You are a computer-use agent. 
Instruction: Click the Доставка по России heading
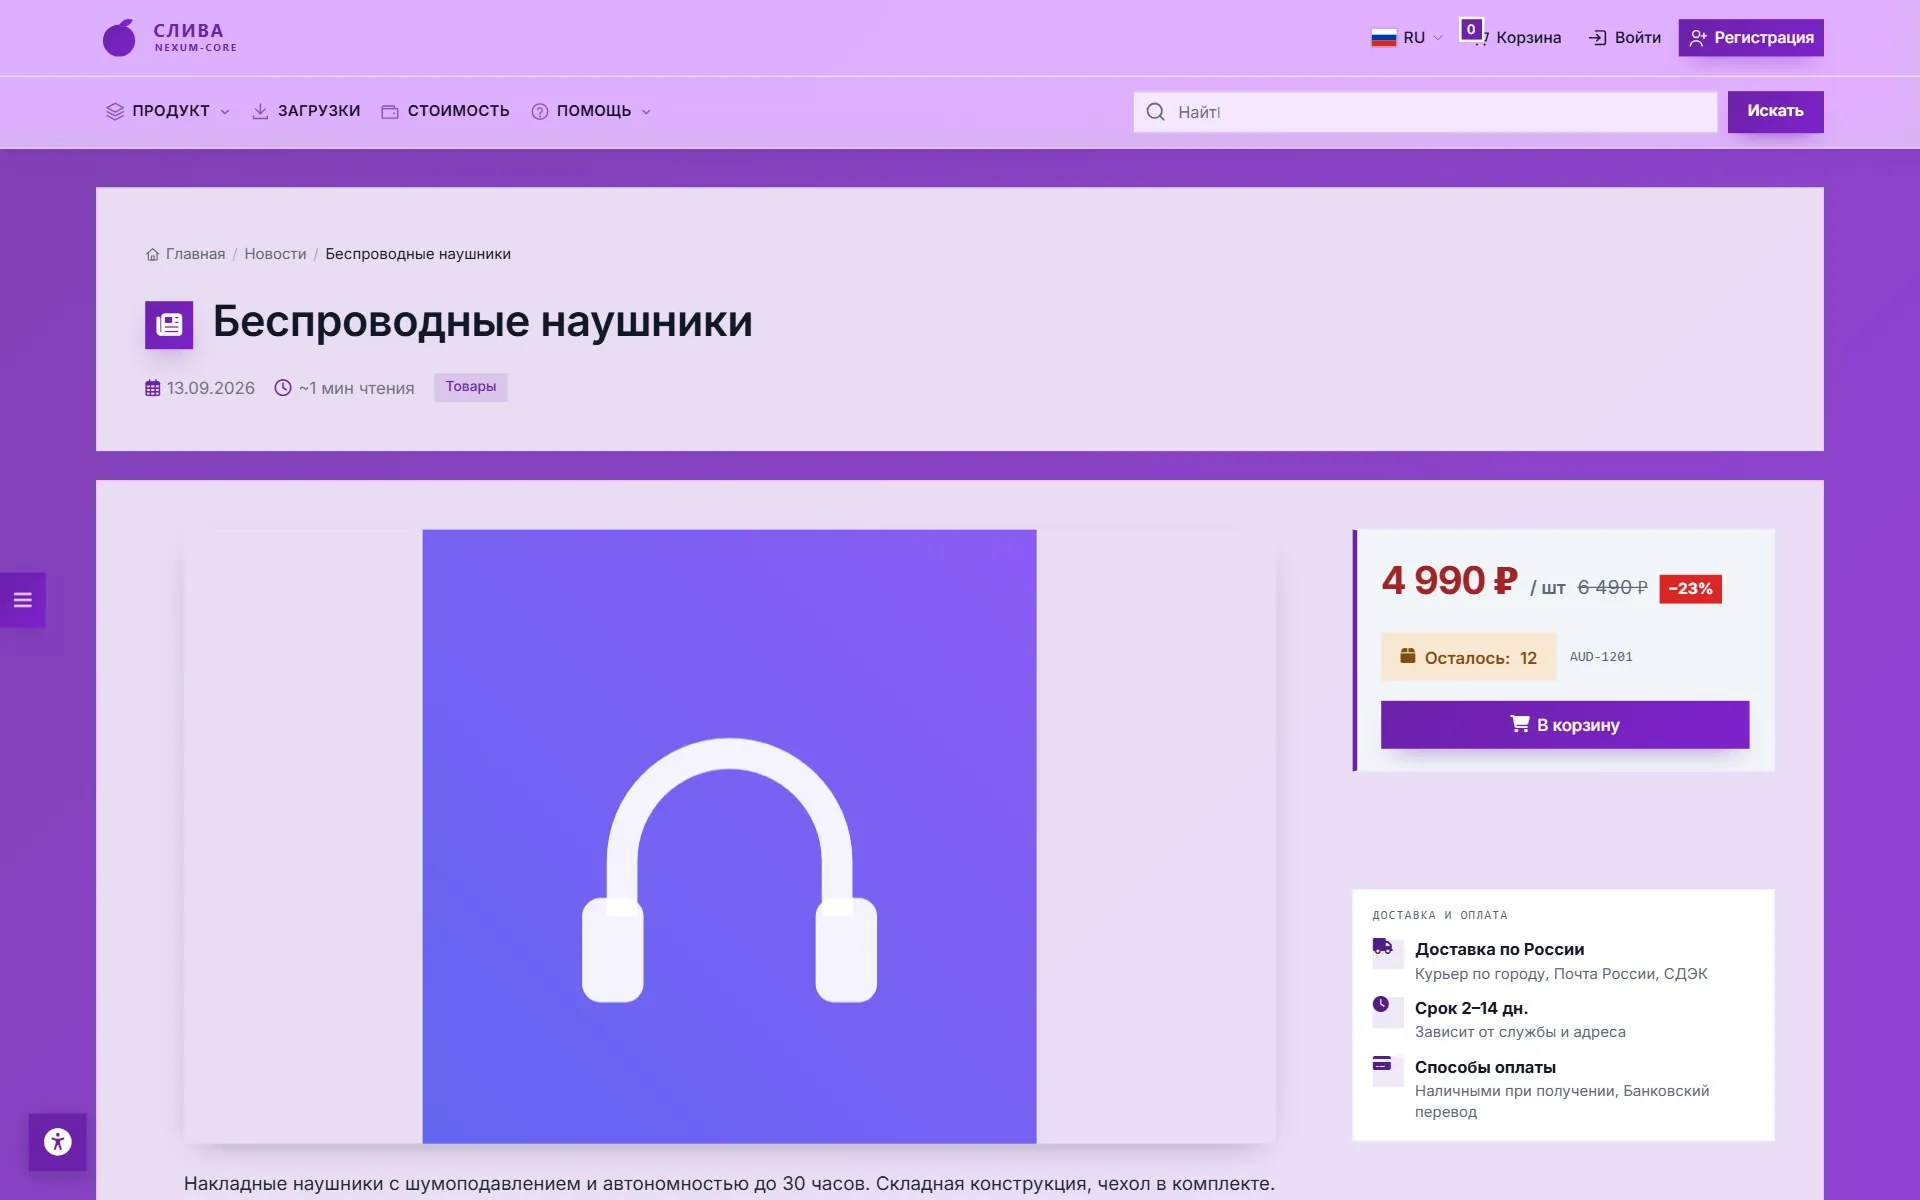1499,949
